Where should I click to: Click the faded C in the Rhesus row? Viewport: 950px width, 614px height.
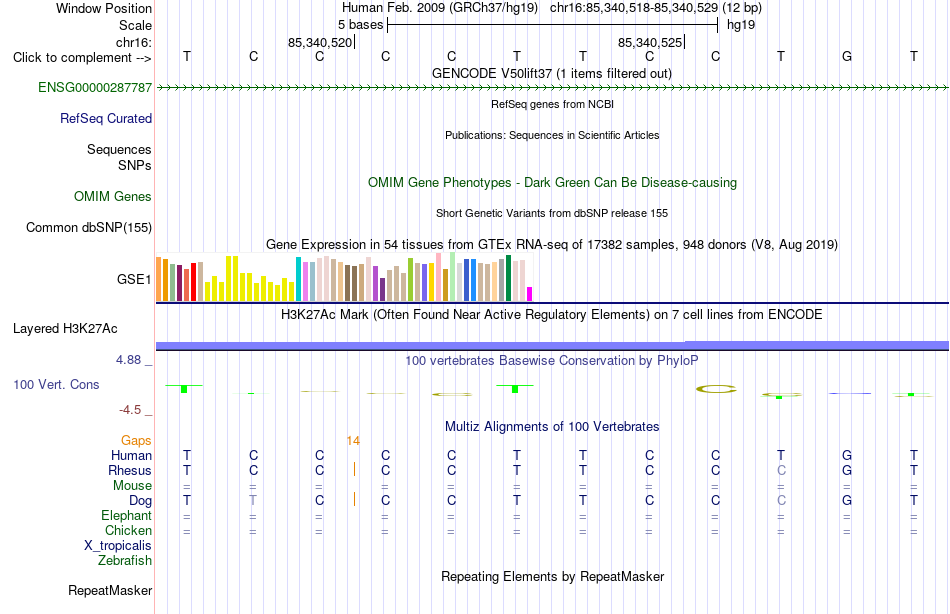coord(782,470)
